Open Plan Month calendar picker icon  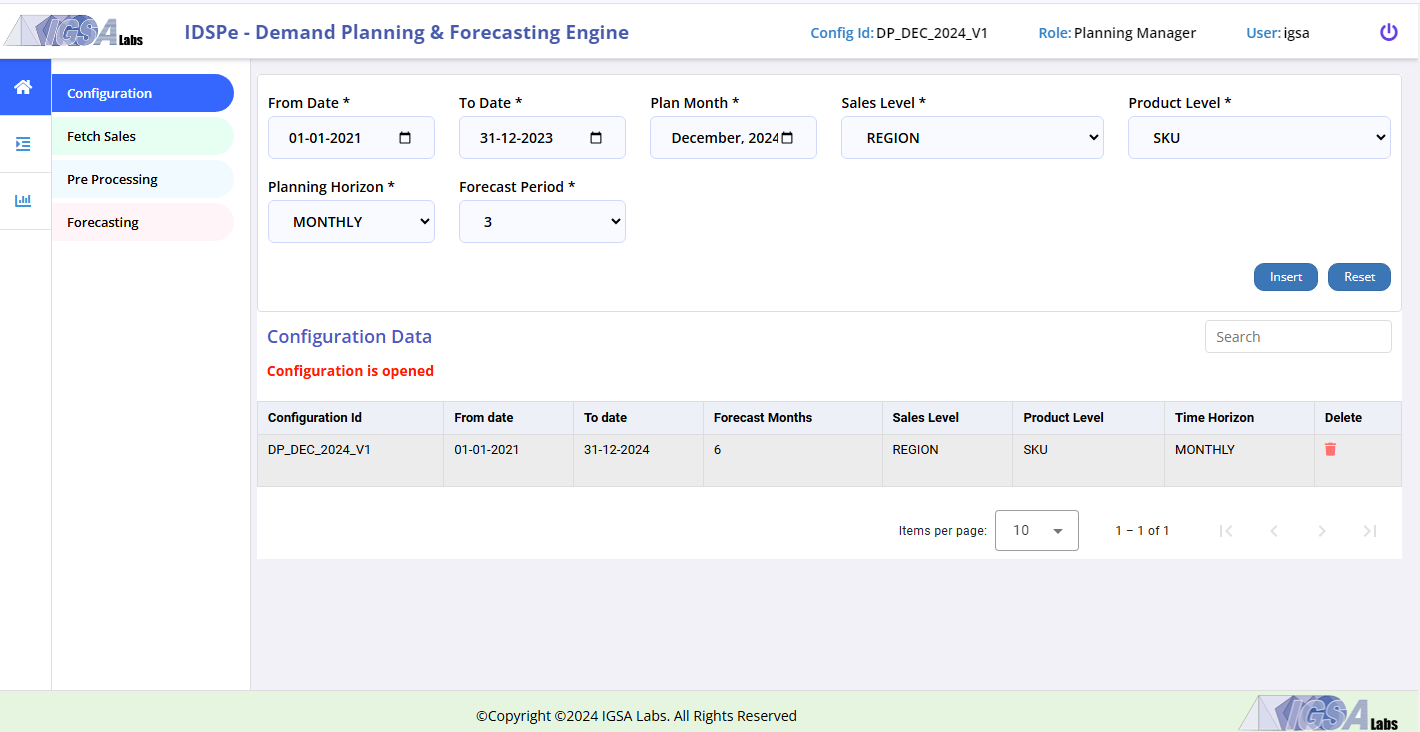click(787, 138)
